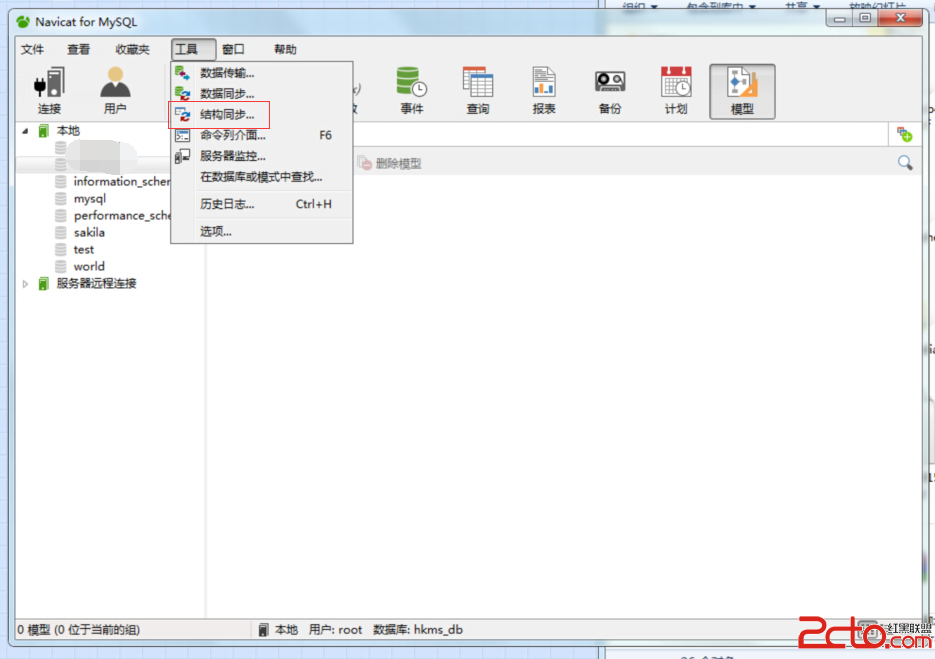Viewport: 935px width, 659px height.
Task: Click status text 0 模型 (0 位于当前的组)
Action: pos(78,630)
